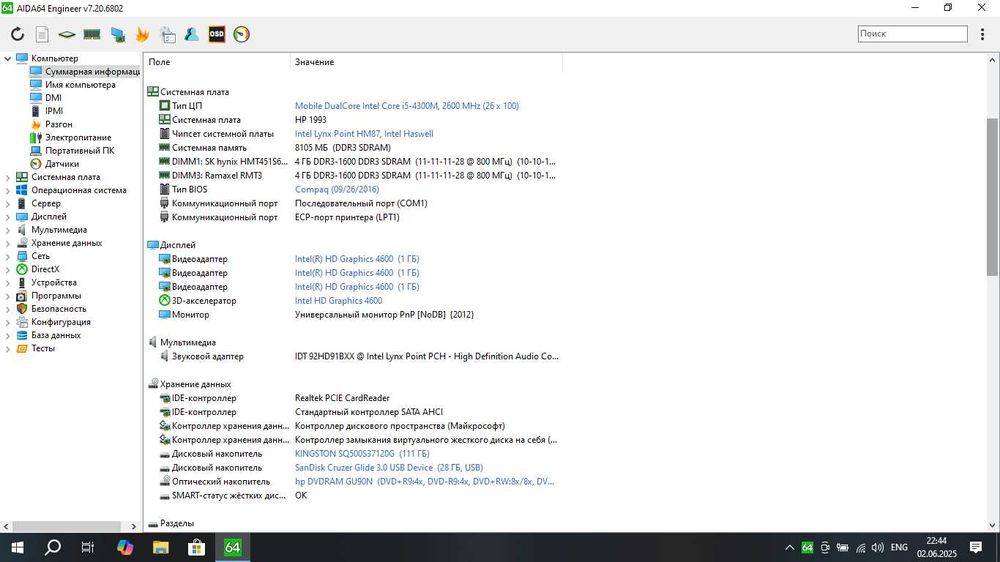Click the motherboard chip toolbar icon
The width and height of the screenshot is (1000, 562).
pyautogui.click(x=67, y=34)
